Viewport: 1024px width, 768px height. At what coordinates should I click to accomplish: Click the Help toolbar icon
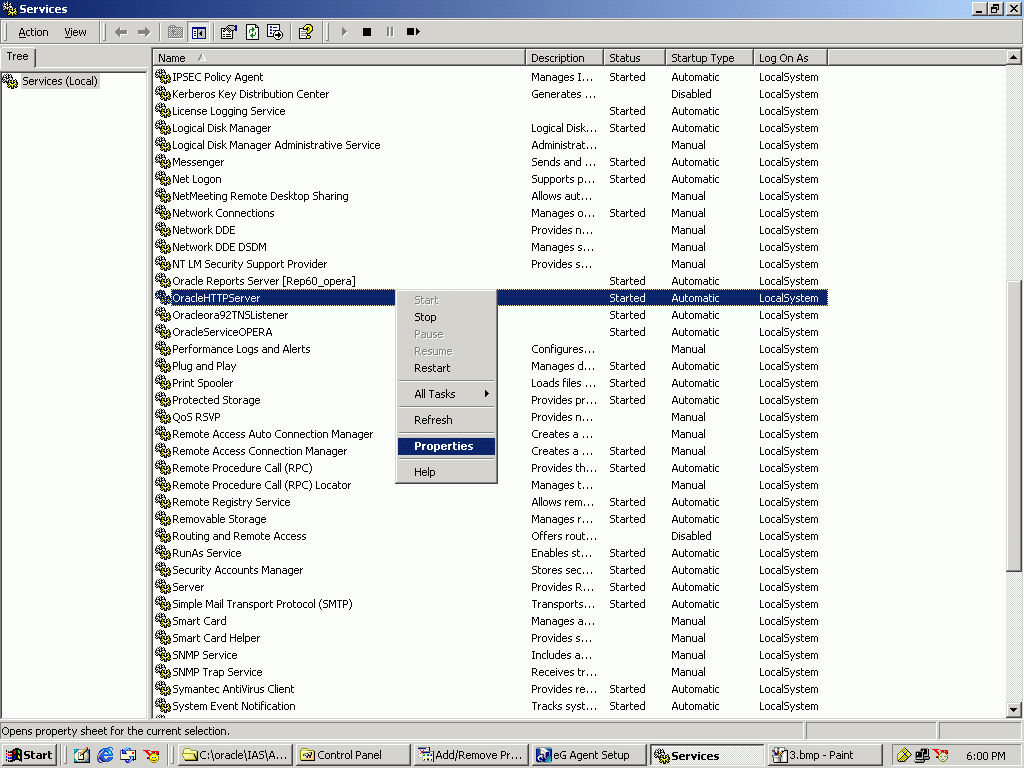[306, 31]
